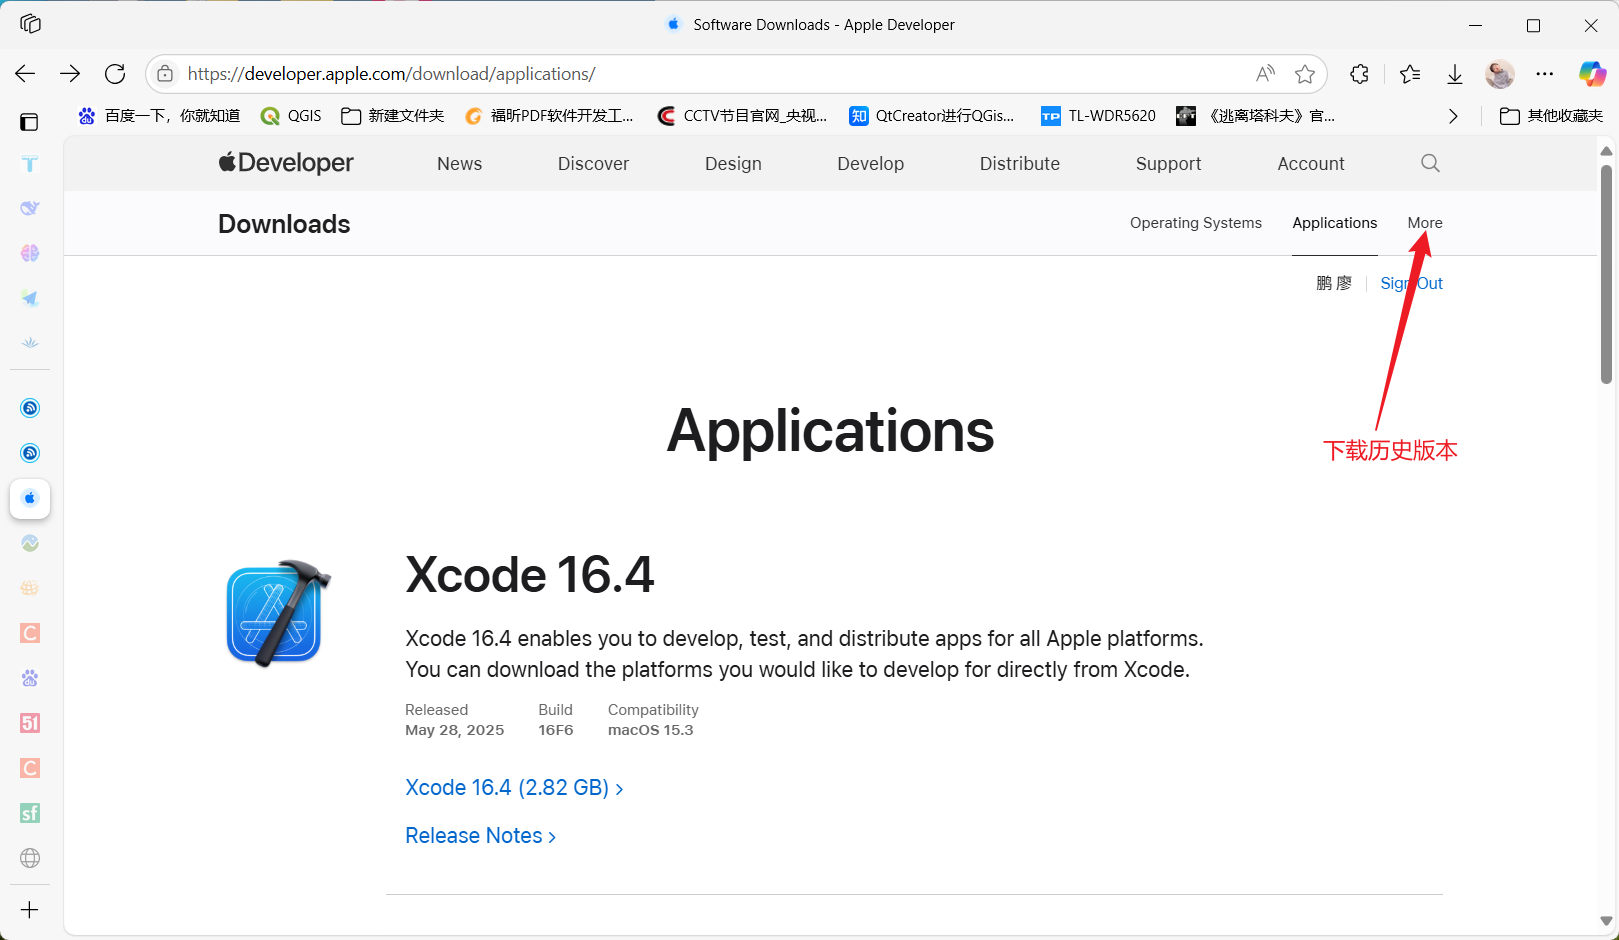The width and height of the screenshot is (1619, 940).
Task: Open the TL-WDR5620 bookmark
Action: [1099, 116]
